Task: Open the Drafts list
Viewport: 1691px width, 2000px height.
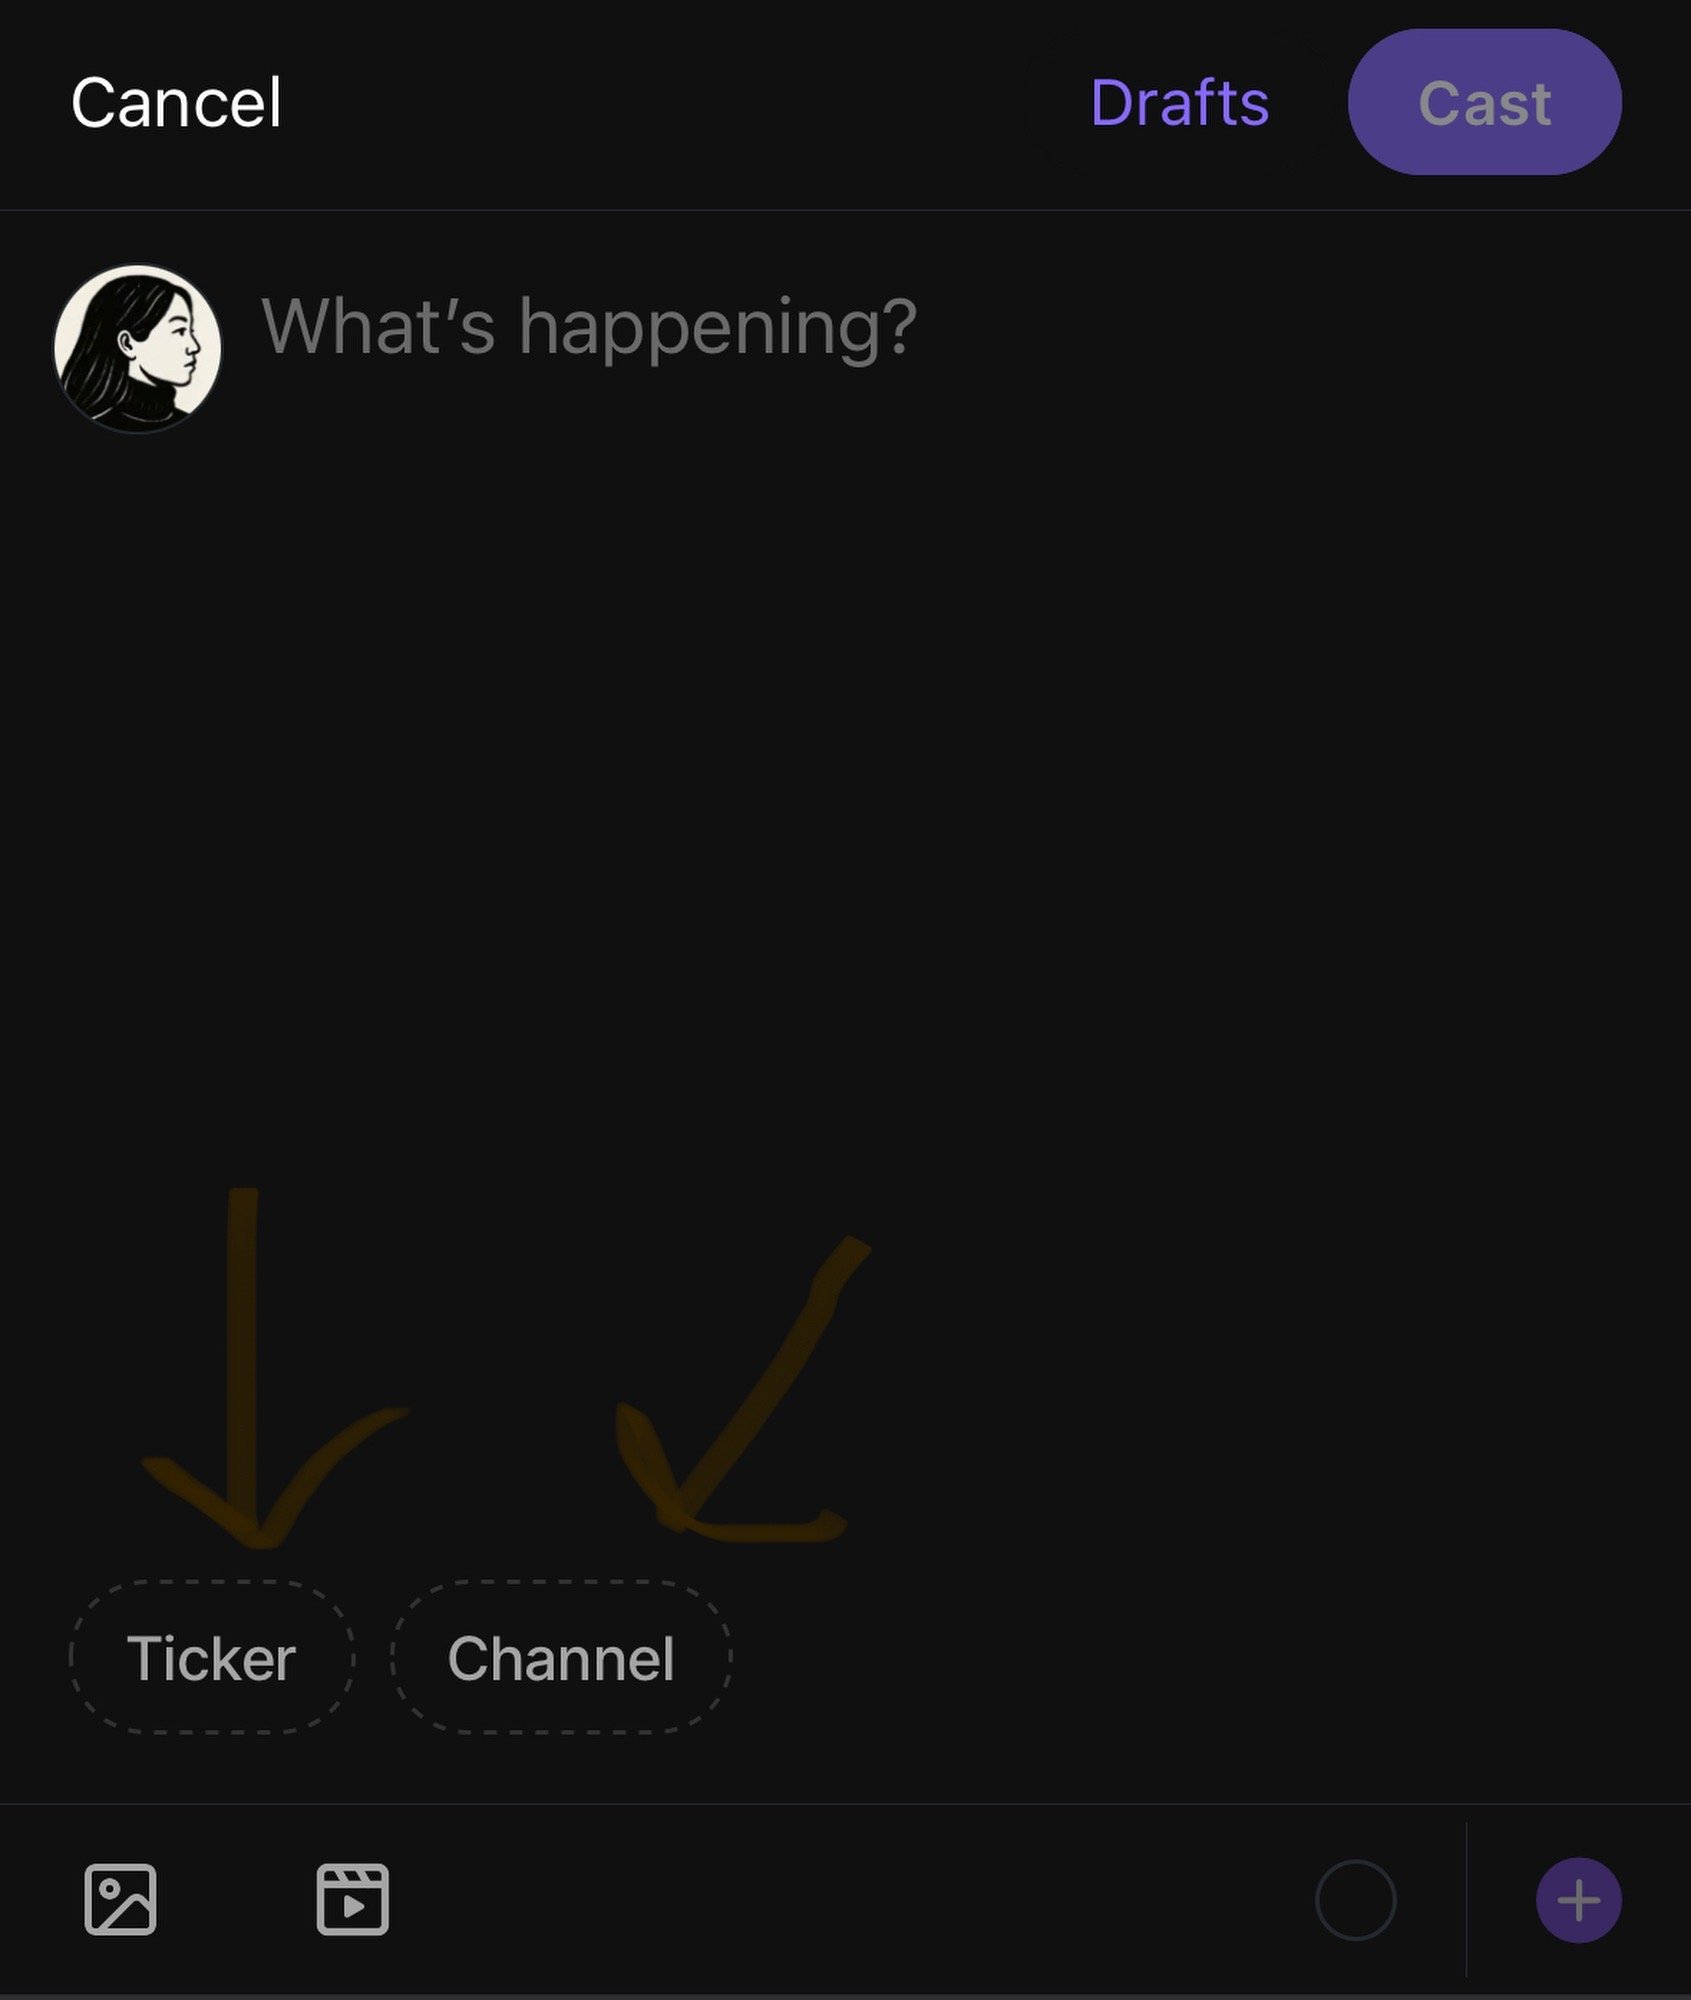Action: (x=1179, y=103)
